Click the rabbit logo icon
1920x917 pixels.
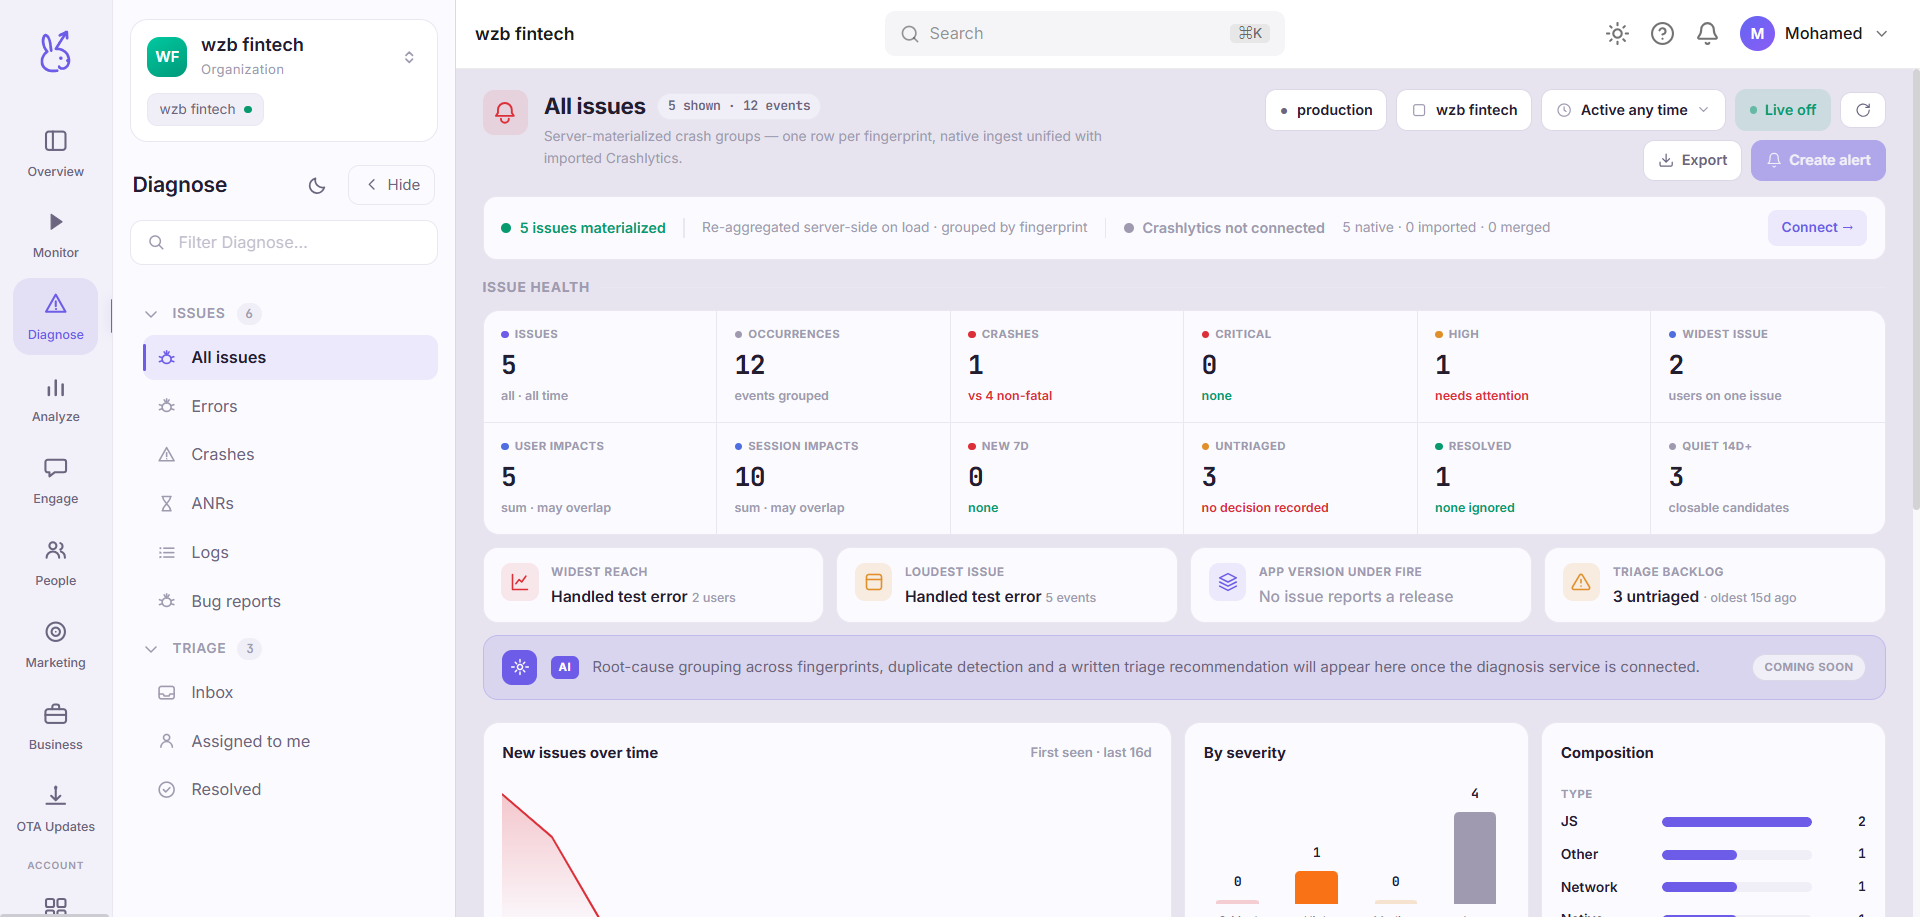coord(55,52)
